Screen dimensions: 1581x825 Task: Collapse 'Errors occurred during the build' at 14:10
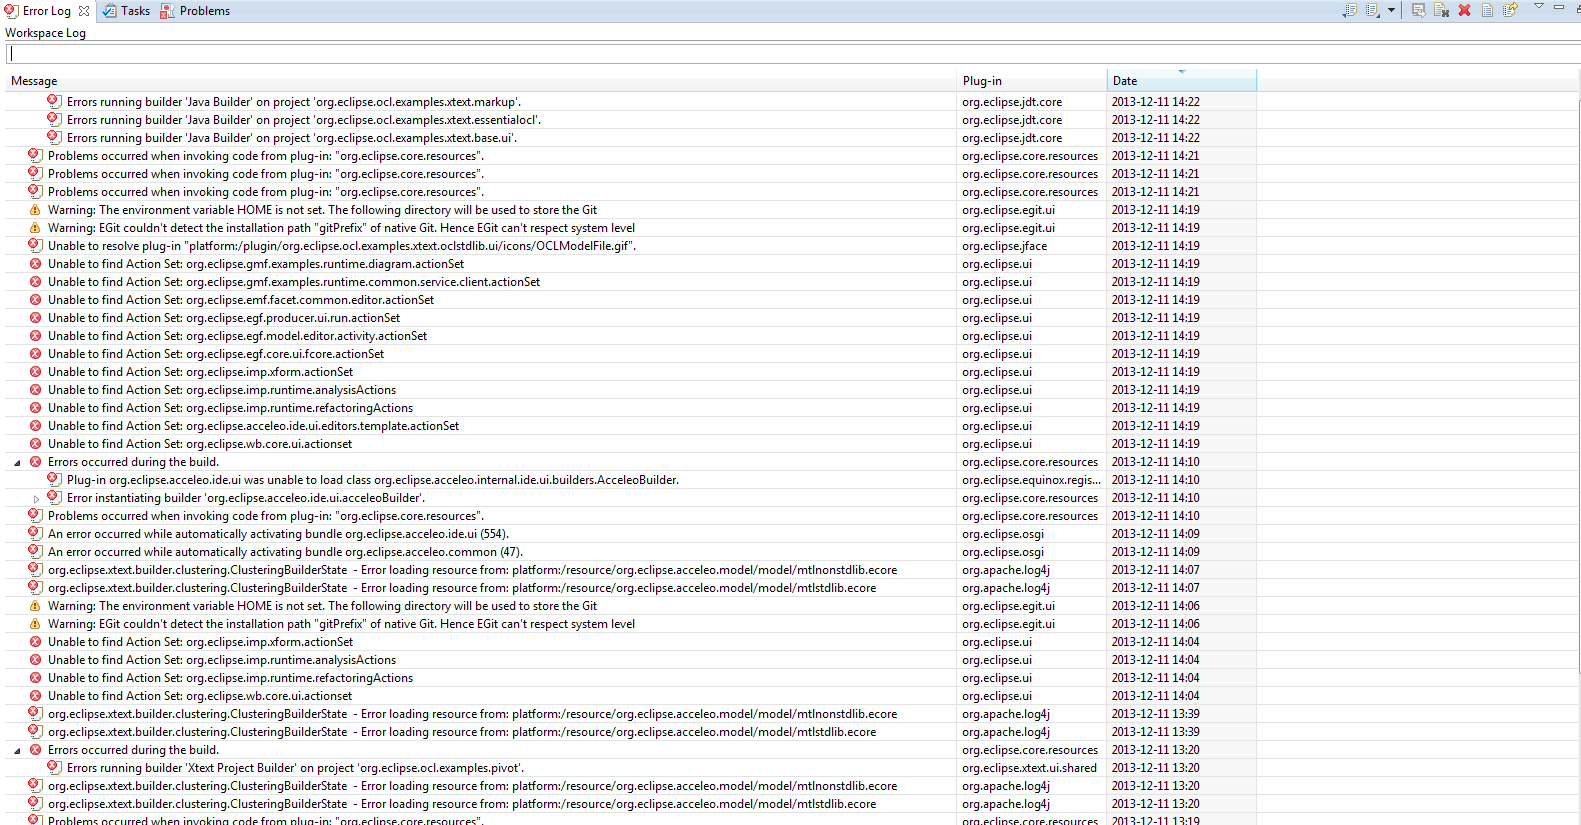click(17, 463)
